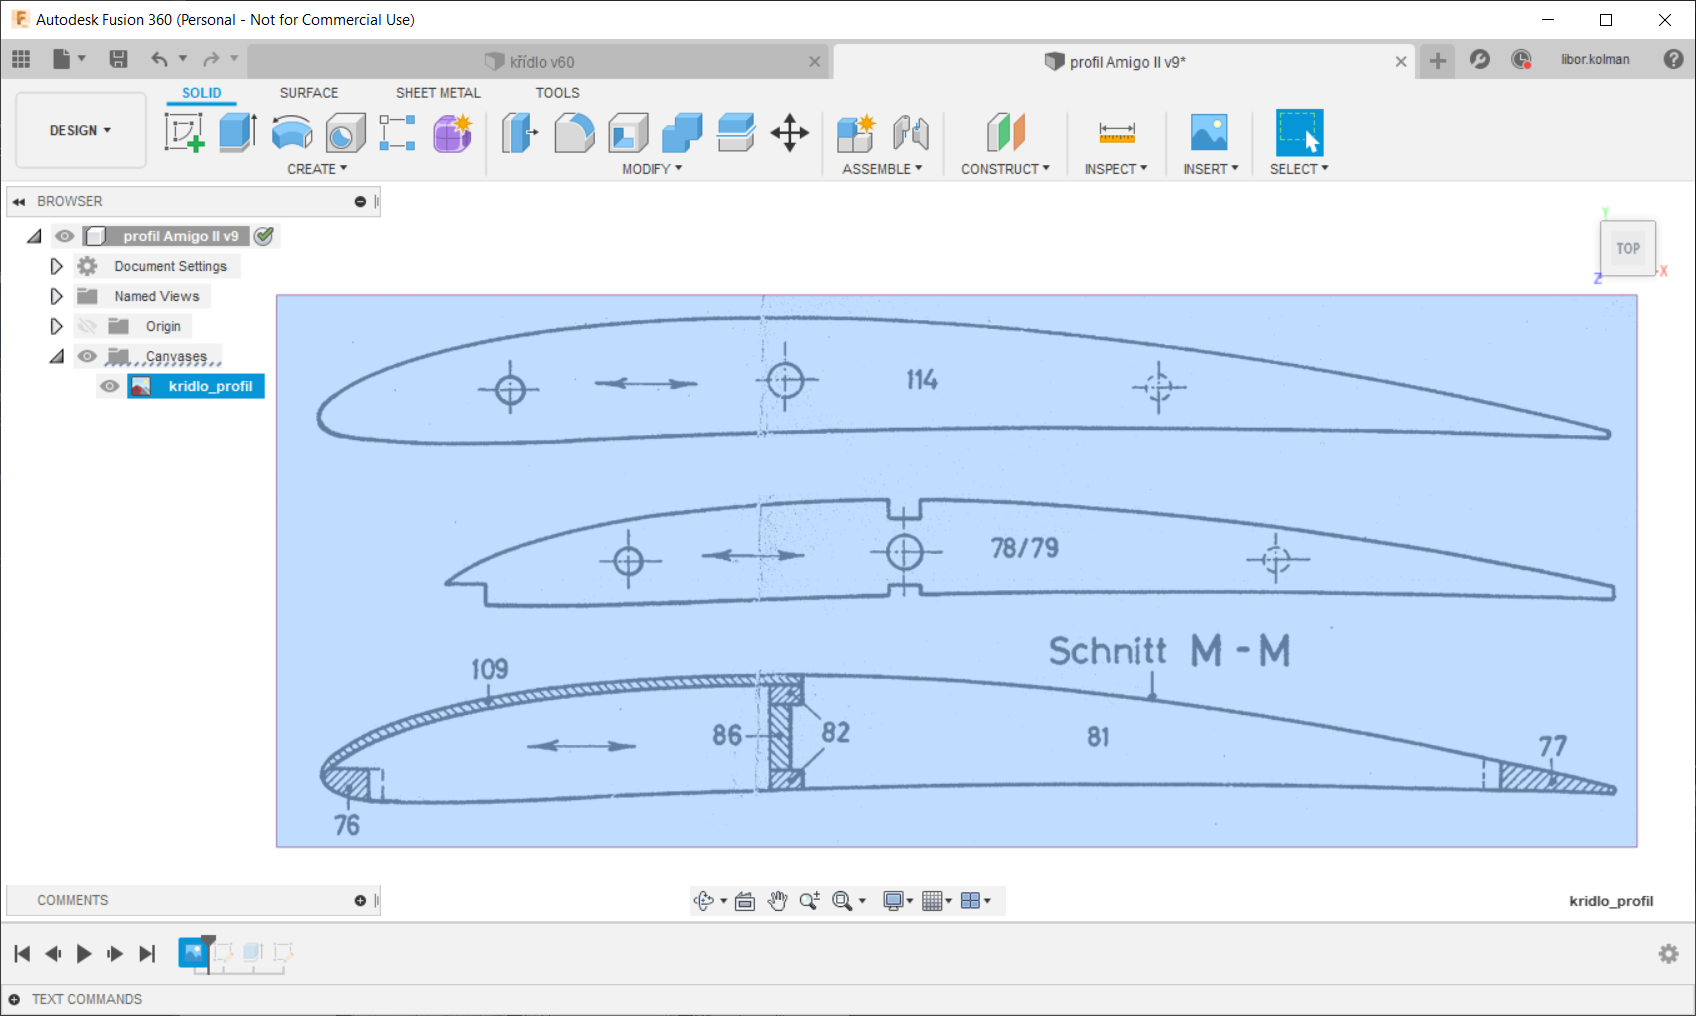Switch to the SHEET METAL tab

tap(437, 93)
